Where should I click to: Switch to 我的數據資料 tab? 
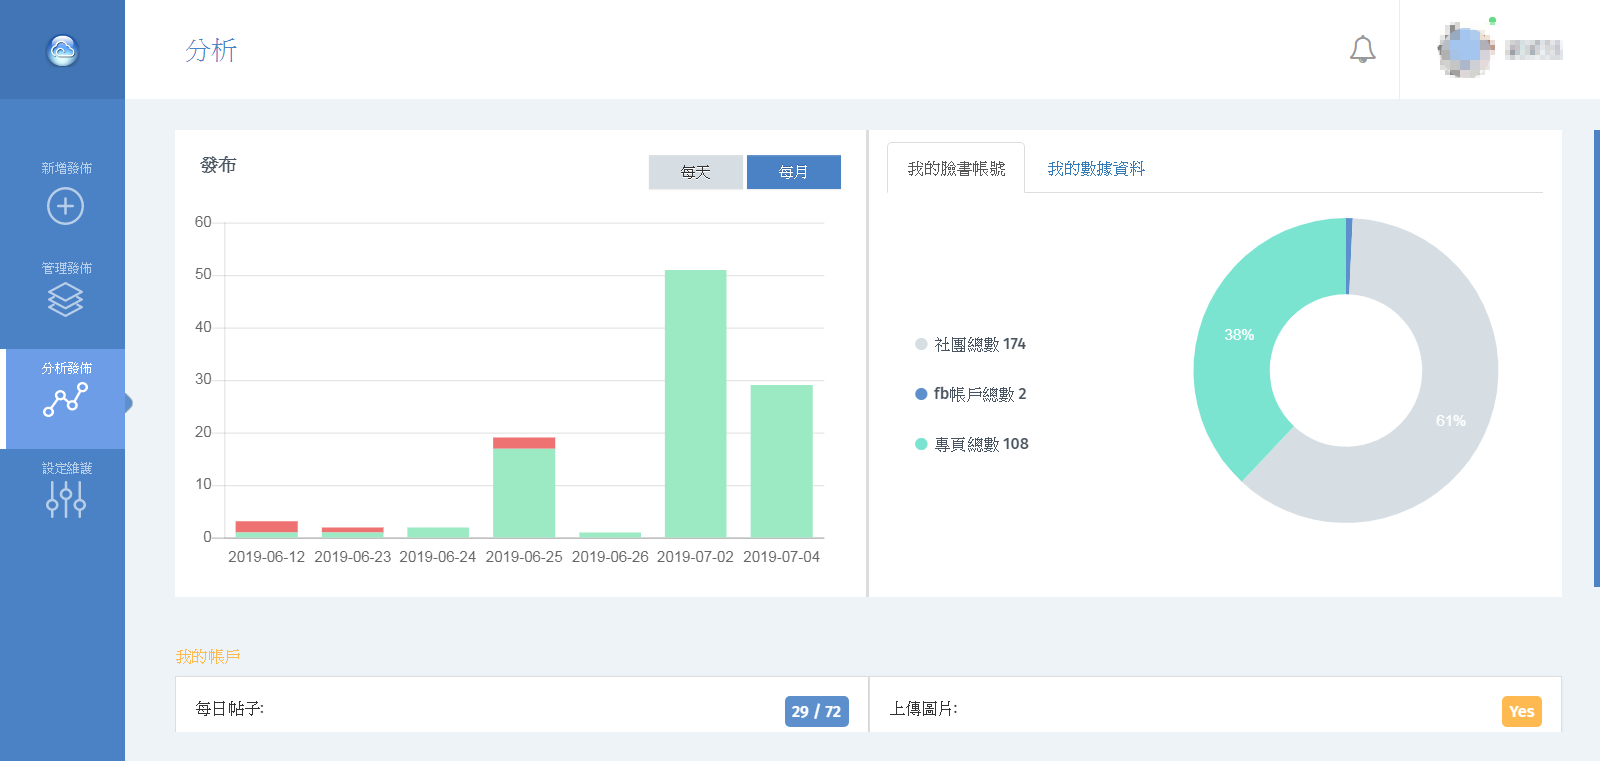click(1096, 169)
